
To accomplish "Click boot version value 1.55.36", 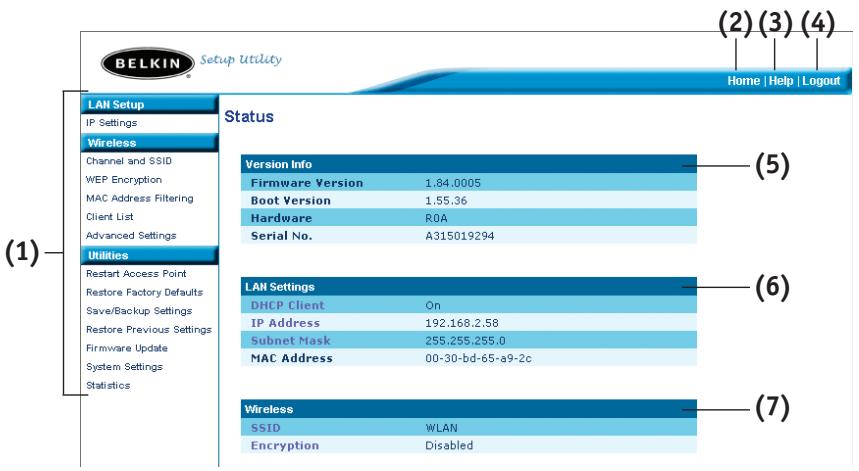I will pyautogui.click(x=446, y=200).
